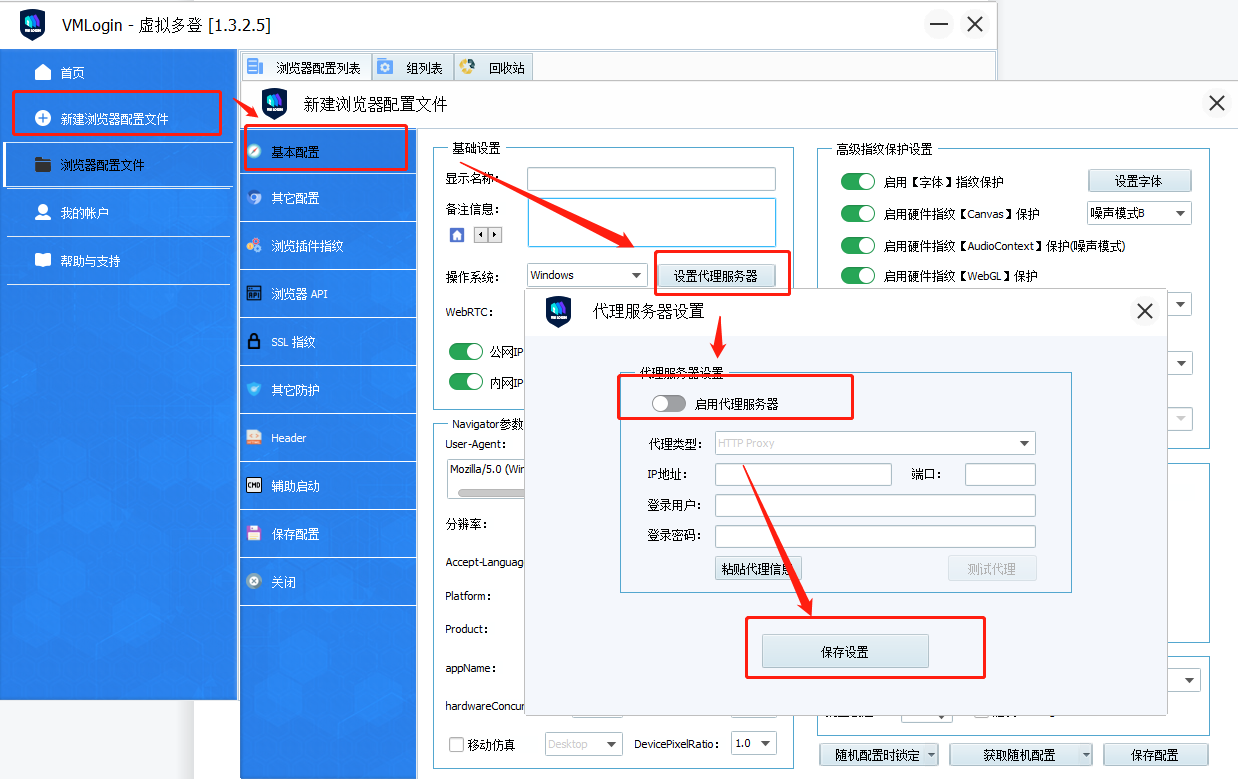Click the 端口 input field

click(x=1000, y=475)
